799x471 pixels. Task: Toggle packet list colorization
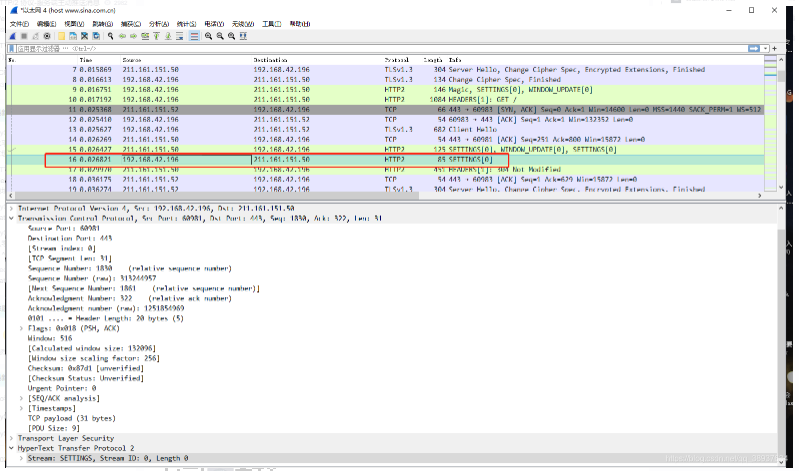point(194,36)
